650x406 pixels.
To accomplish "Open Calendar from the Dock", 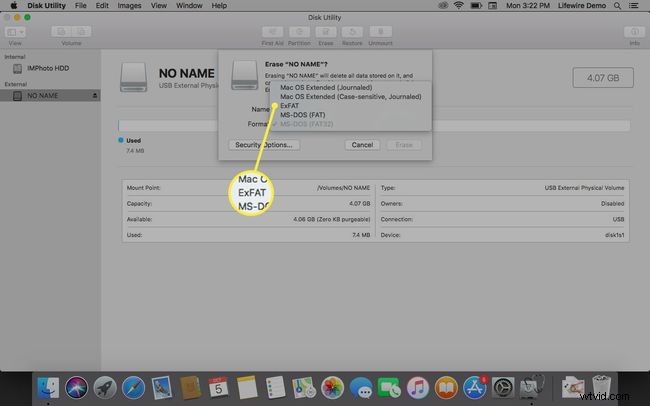I will [218, 388].
